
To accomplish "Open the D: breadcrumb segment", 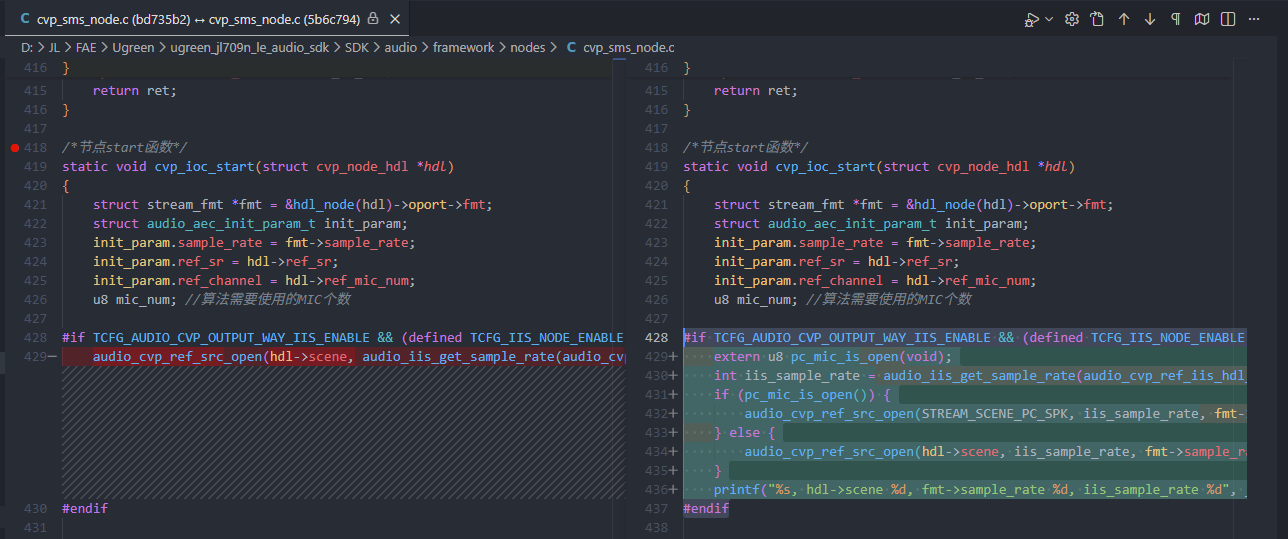I will (x=27, y=47).
